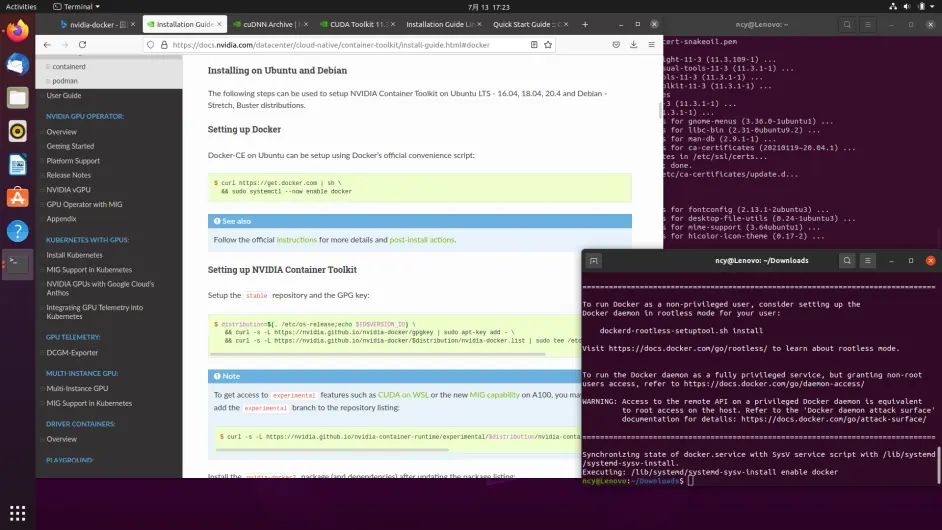The image size is (942, 530).
Task: Toggle reader view in address bar
Action: pos(533,44)
